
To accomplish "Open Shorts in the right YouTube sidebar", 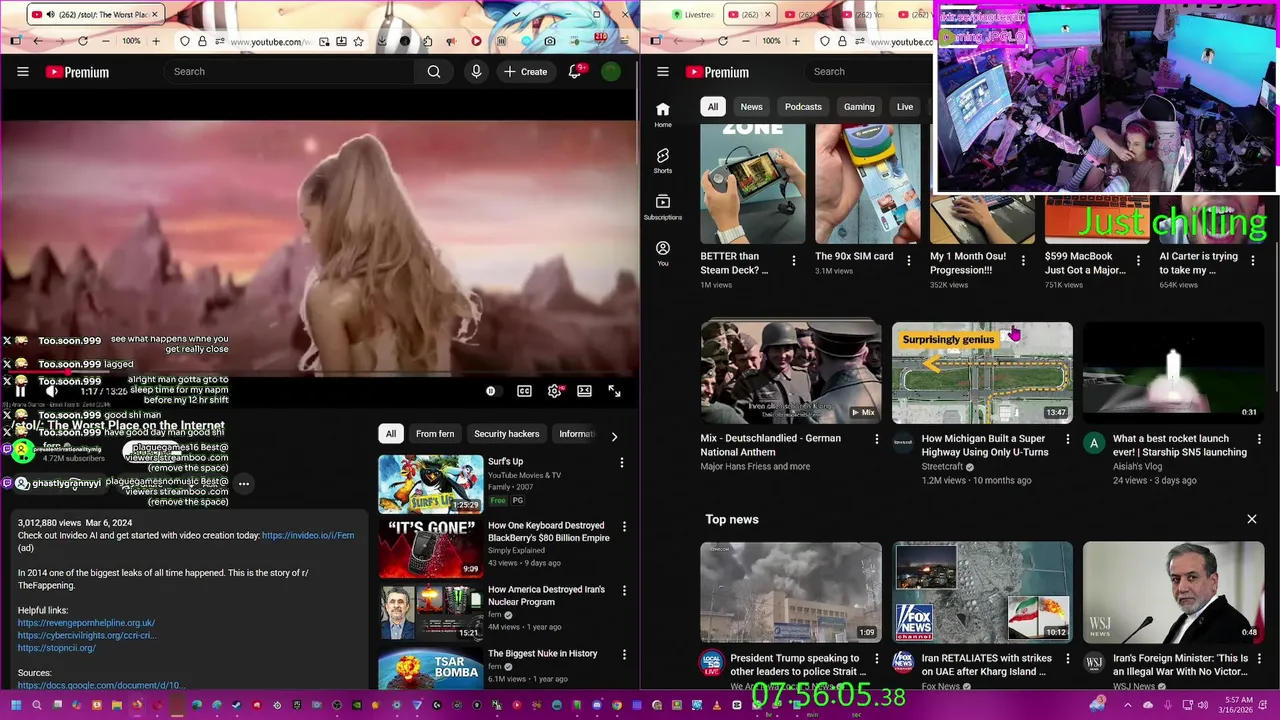I will click(x=662, y=160).
